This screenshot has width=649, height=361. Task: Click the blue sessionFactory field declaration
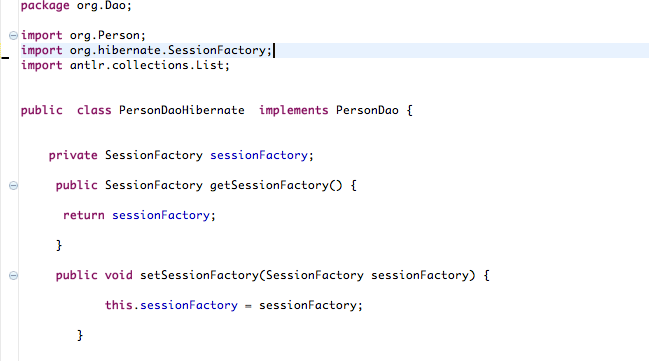tap(259, 156)
